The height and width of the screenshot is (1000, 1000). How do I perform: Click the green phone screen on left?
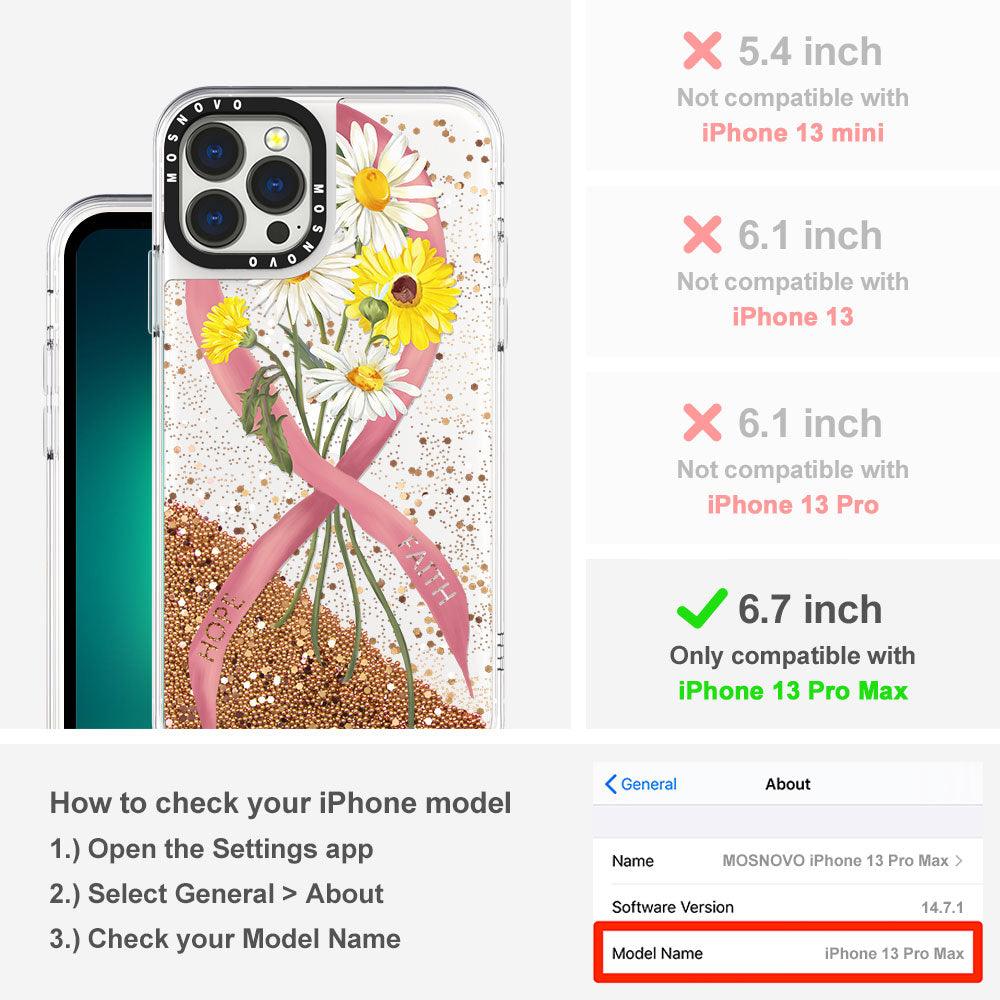113,472
